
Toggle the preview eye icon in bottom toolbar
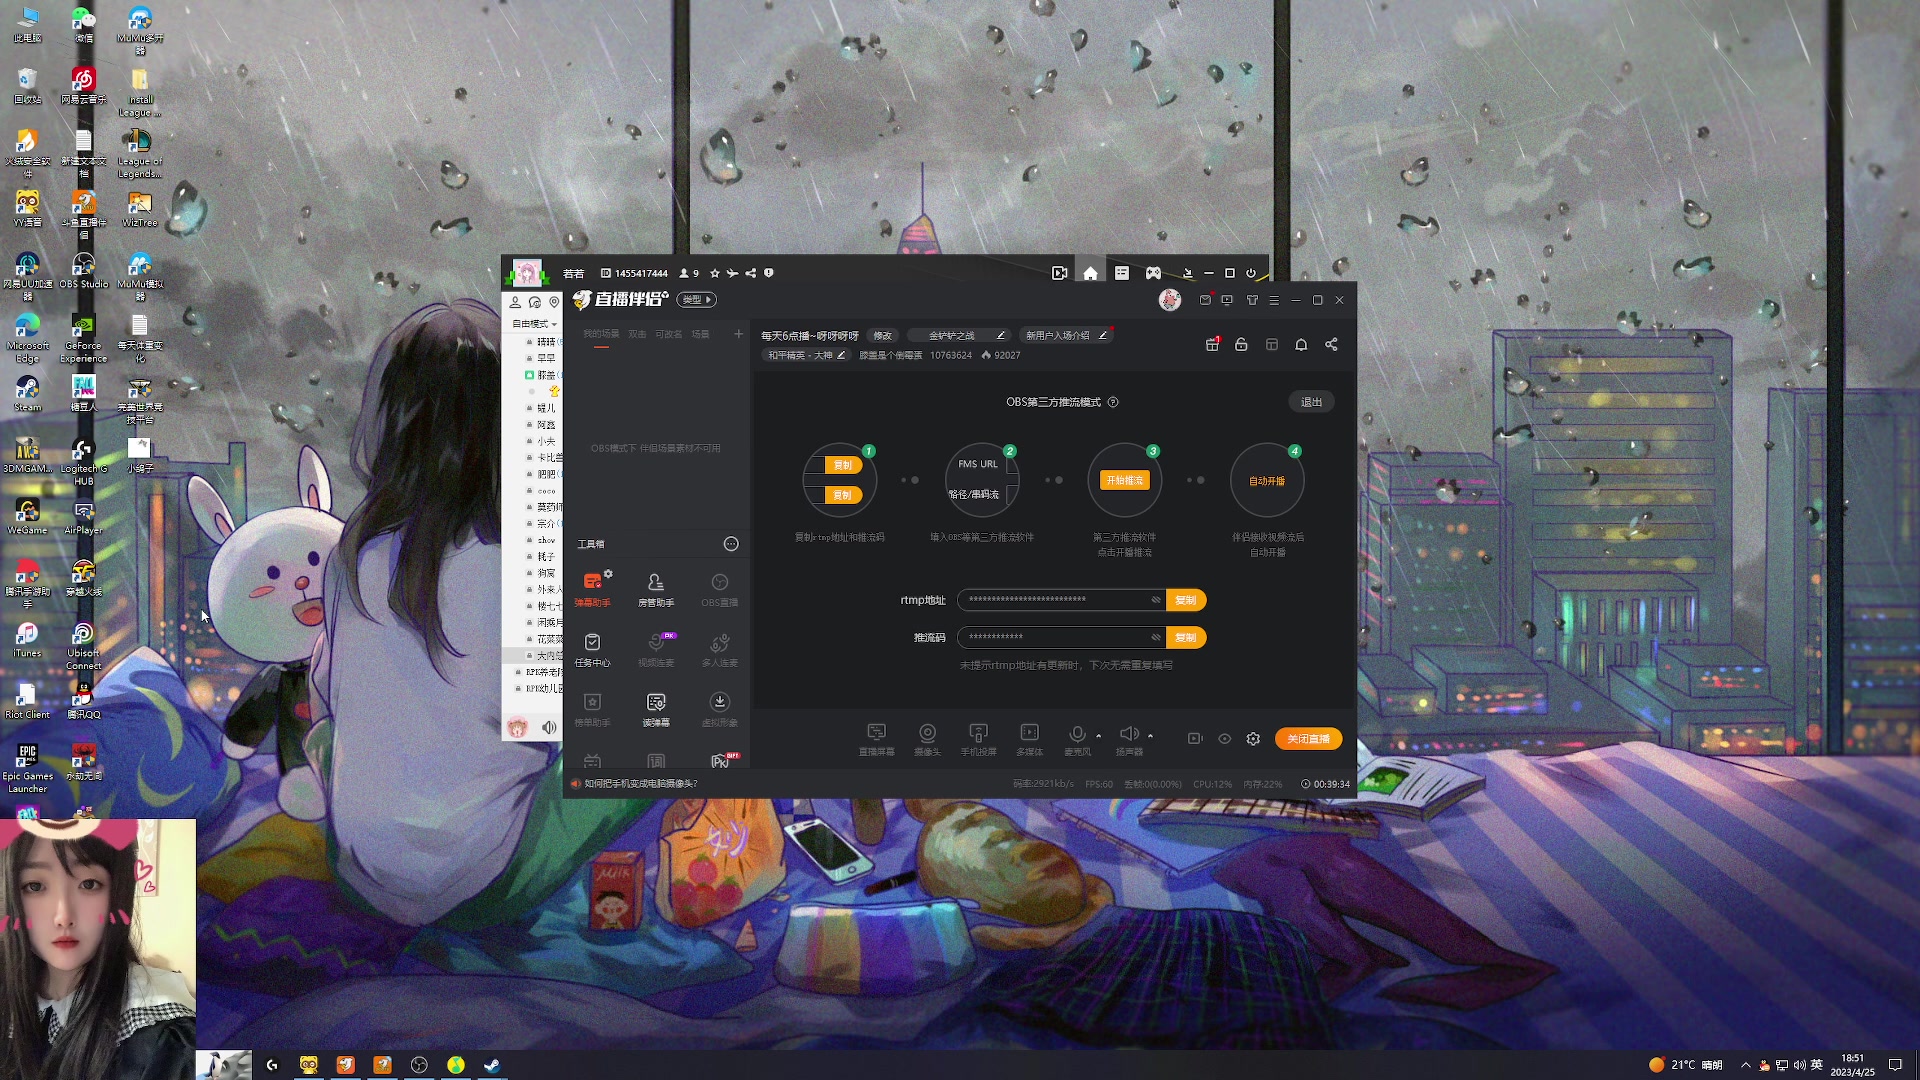click(x=1225, y=739)
